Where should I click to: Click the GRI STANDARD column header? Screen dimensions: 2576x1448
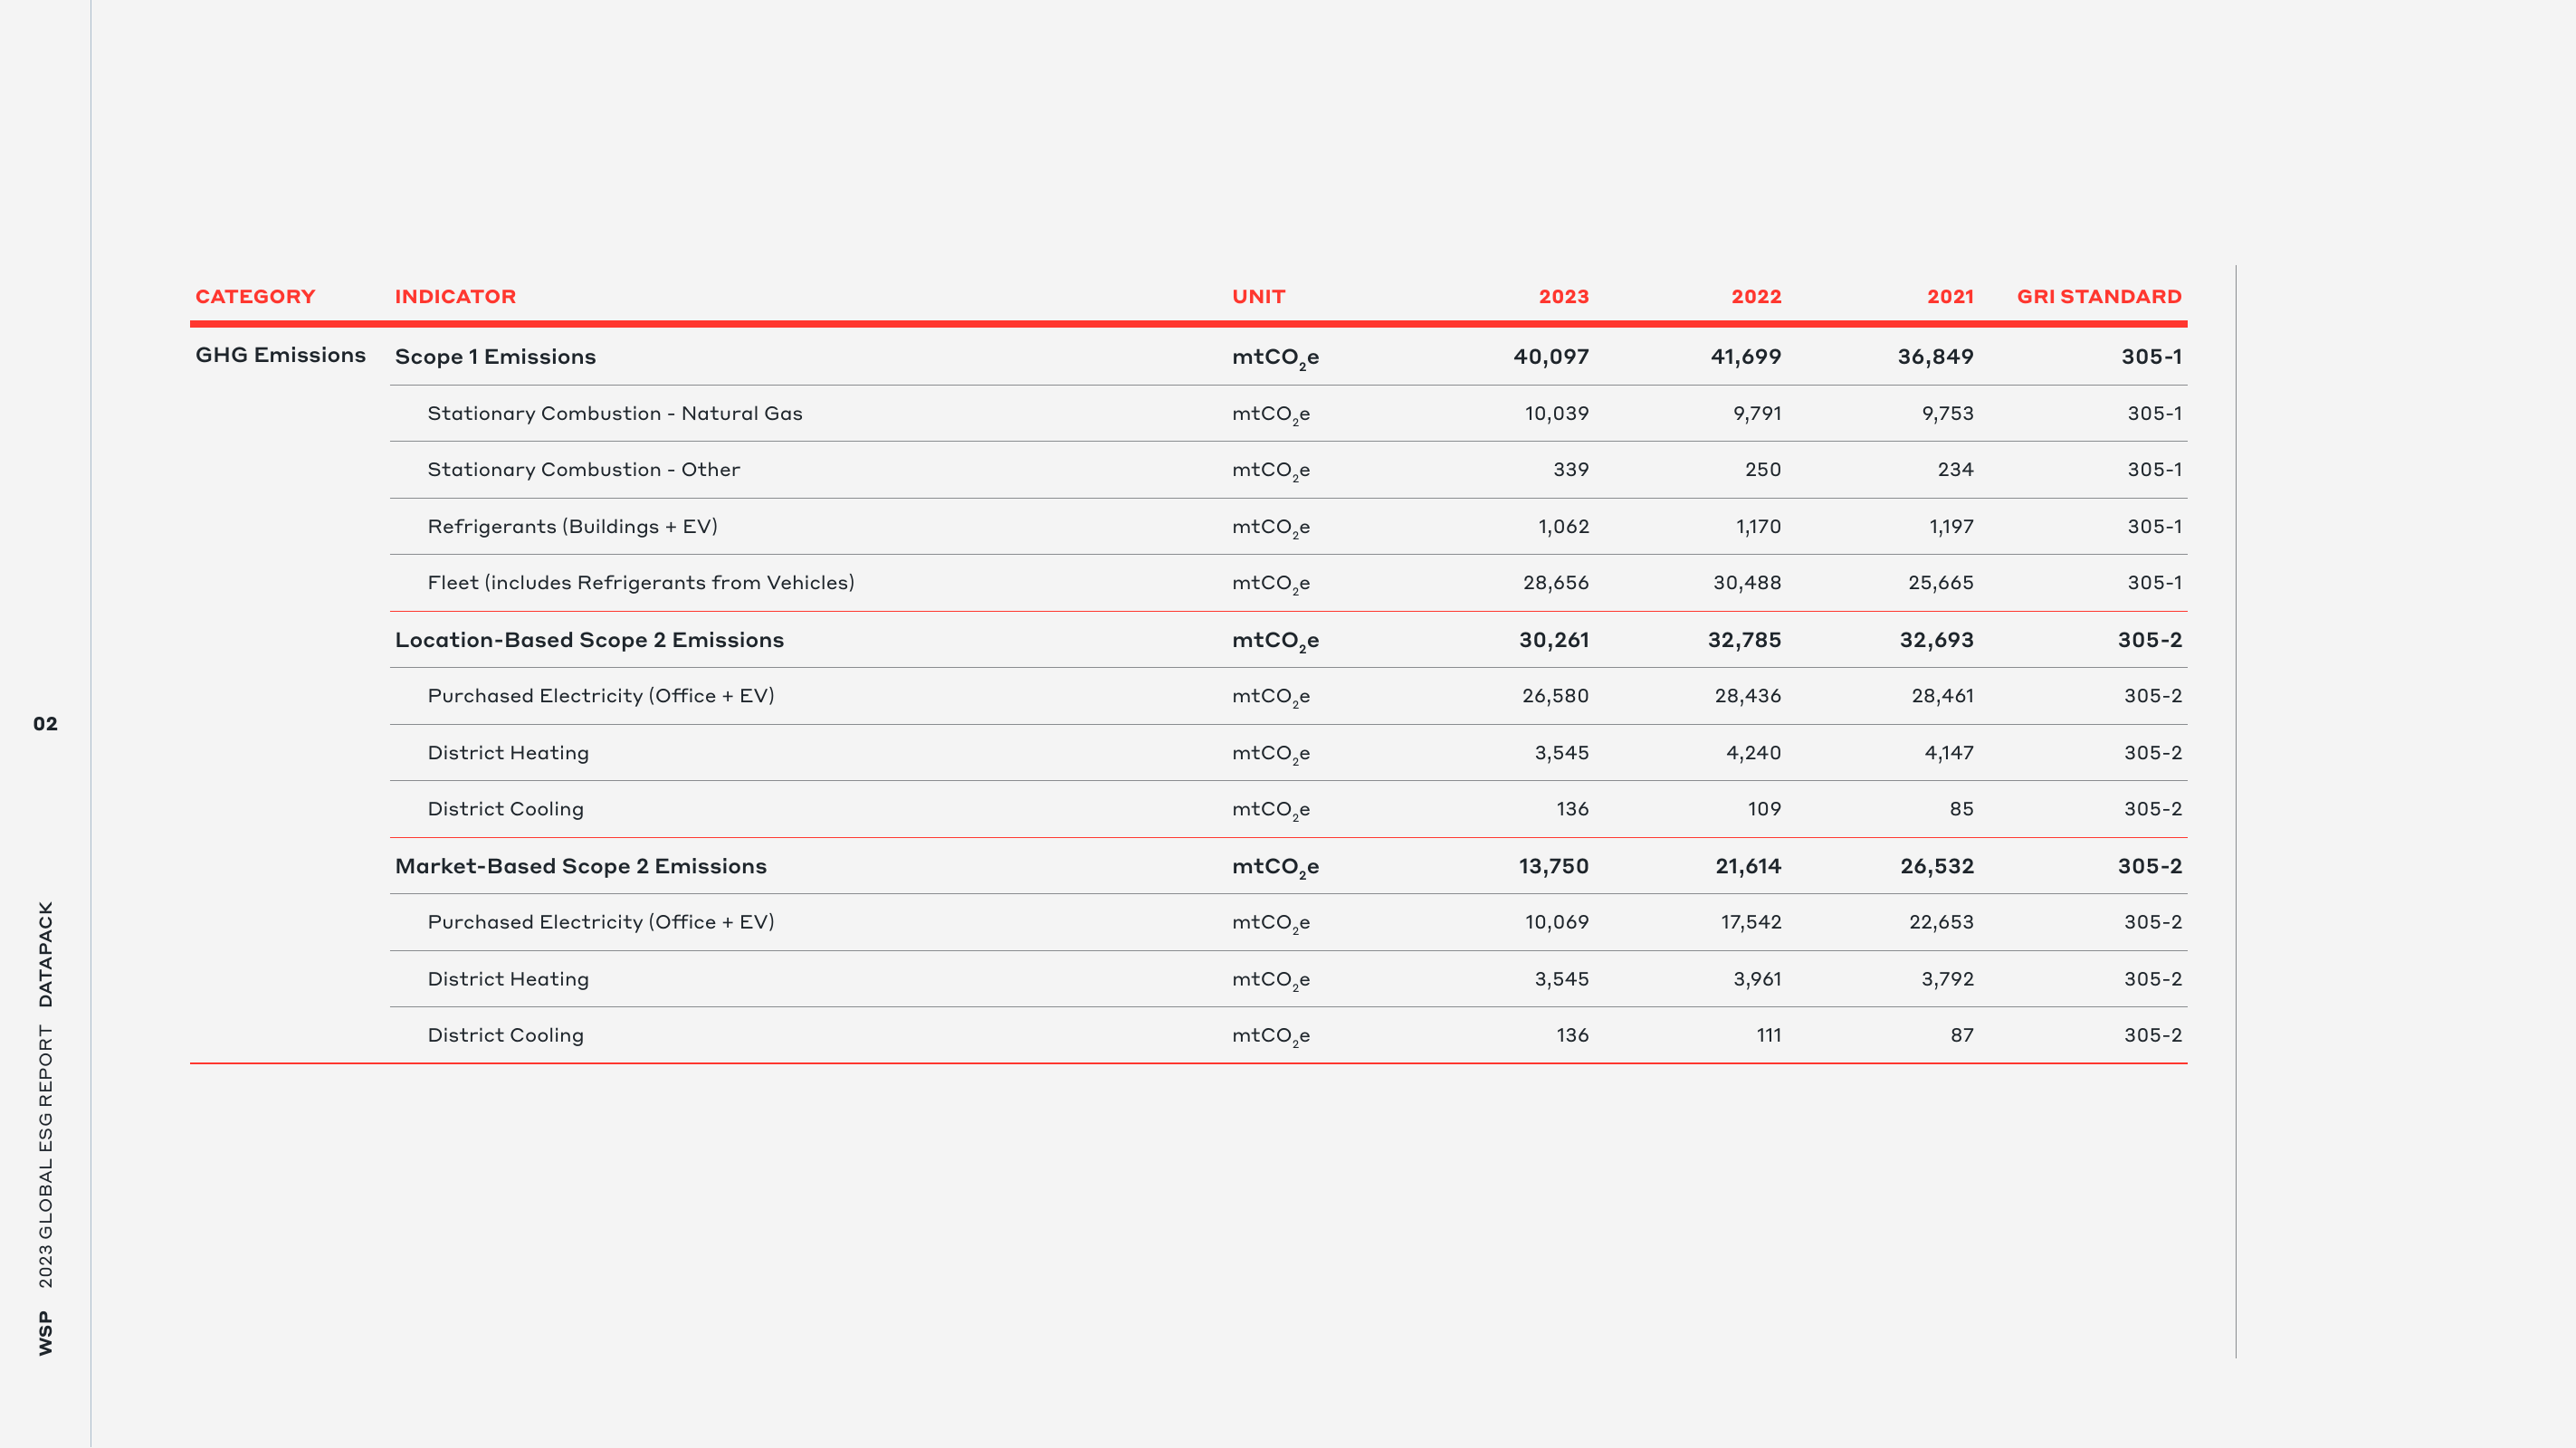(x=2099, y=297)
